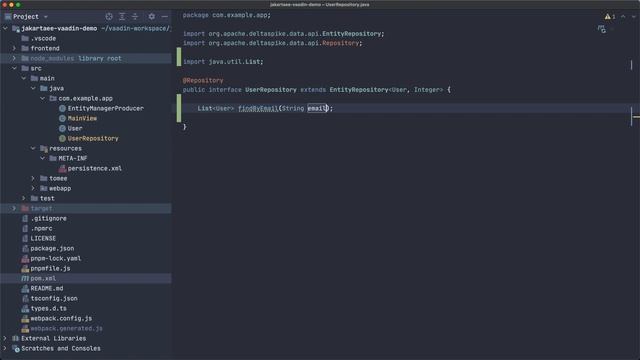
Task: Collapse the src folder
Action: tap(14, 68)
